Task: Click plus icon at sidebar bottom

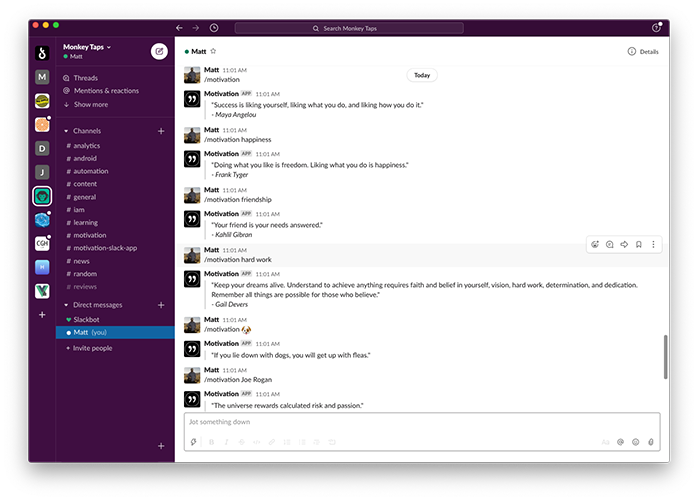Action: 161,446
